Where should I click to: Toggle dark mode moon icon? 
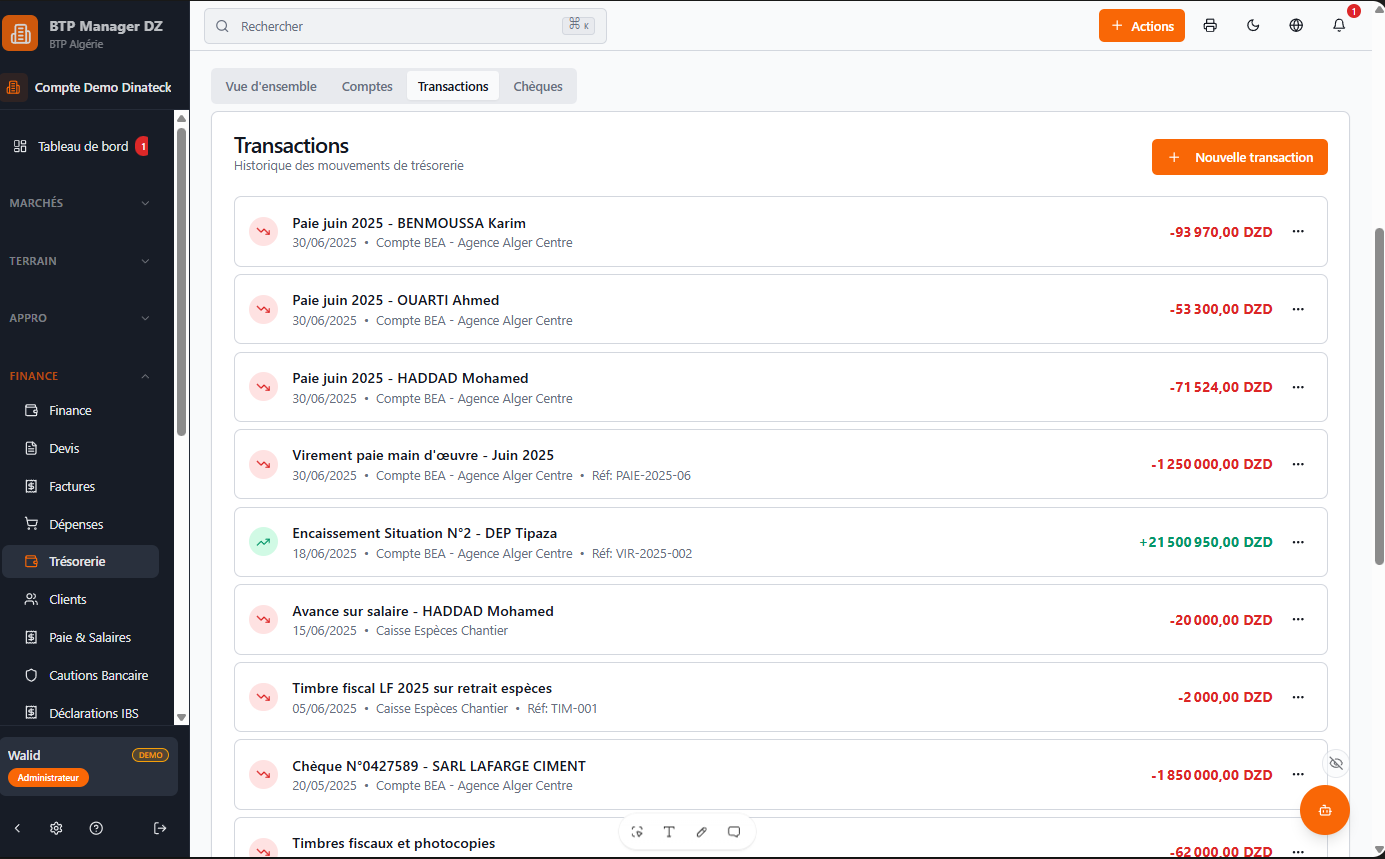coord(1253,26)
